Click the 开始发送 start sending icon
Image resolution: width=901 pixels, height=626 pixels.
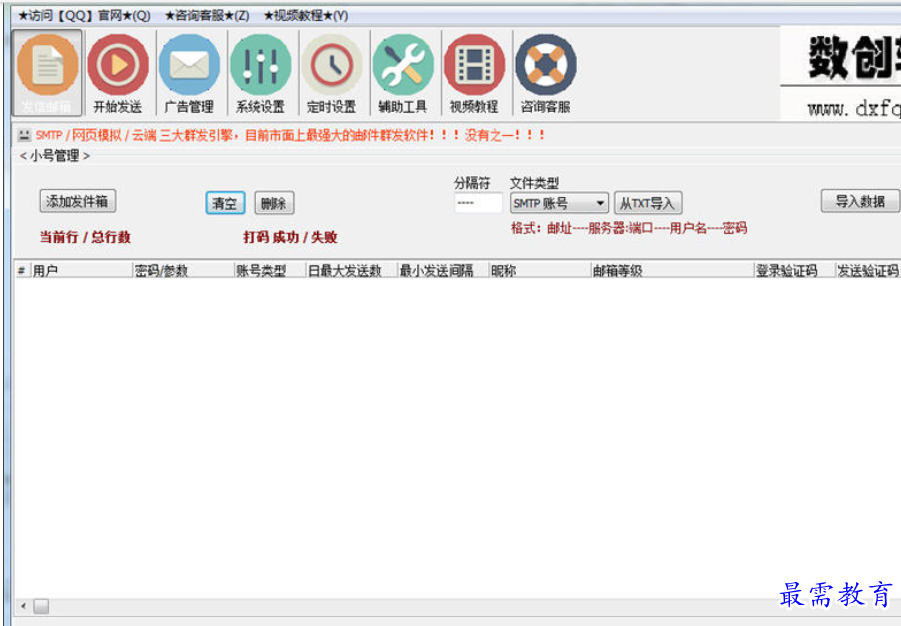pos(118,73)
